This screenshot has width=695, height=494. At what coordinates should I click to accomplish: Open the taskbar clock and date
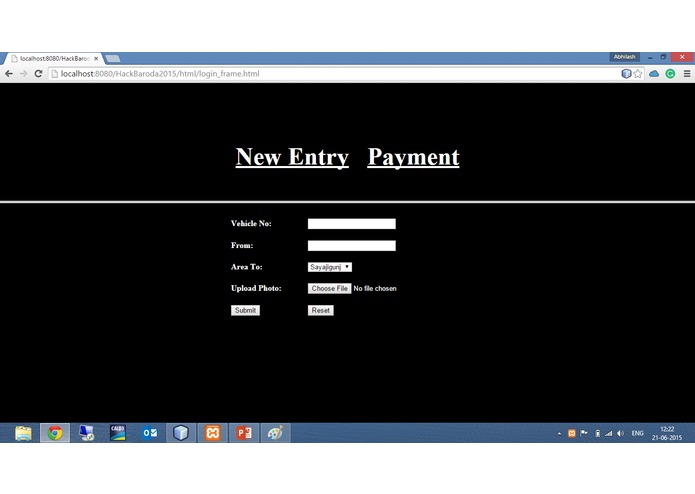pyautogui.click(x=667, y=433)
